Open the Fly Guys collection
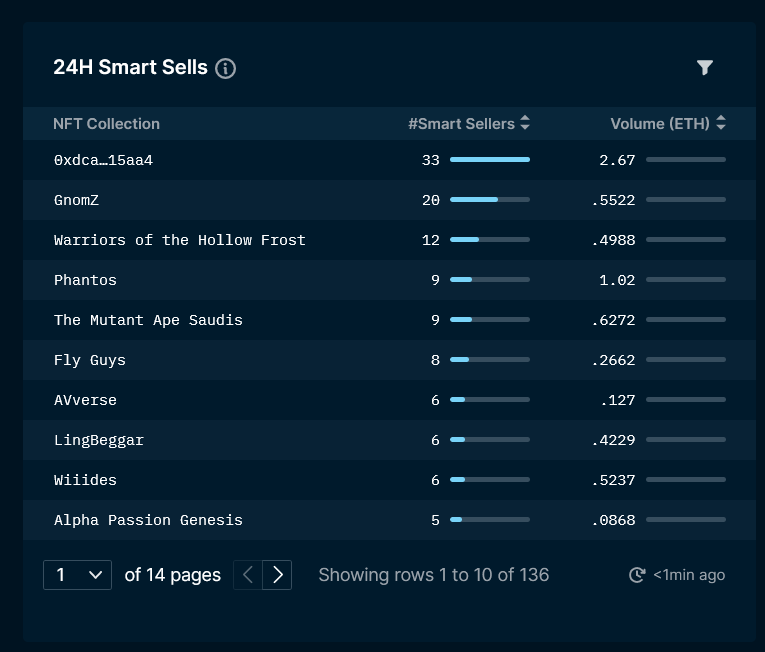This screenshot has height=652, width=765. (x=90, y=360)
